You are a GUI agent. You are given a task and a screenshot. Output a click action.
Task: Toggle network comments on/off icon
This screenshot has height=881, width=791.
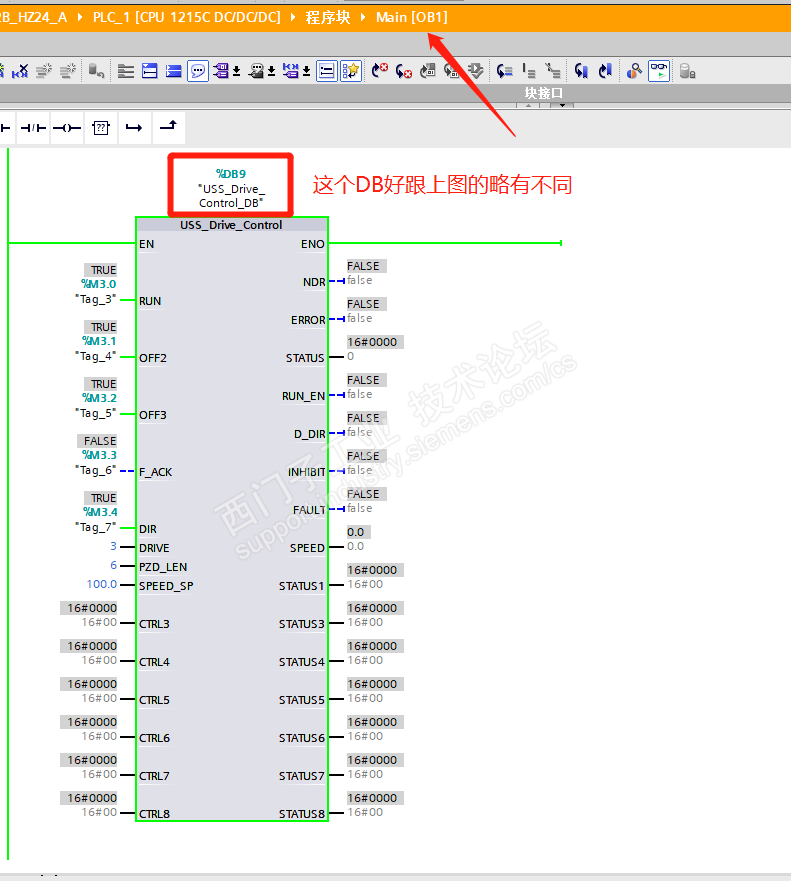point(327,71)
